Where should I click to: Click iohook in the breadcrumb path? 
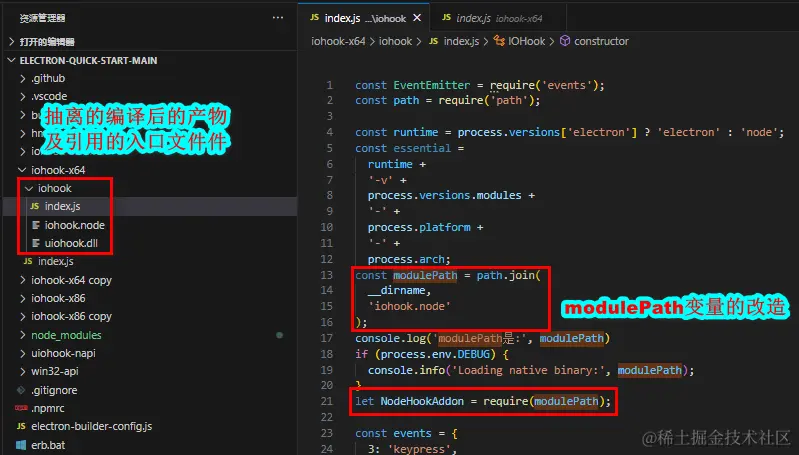[395, 41]
